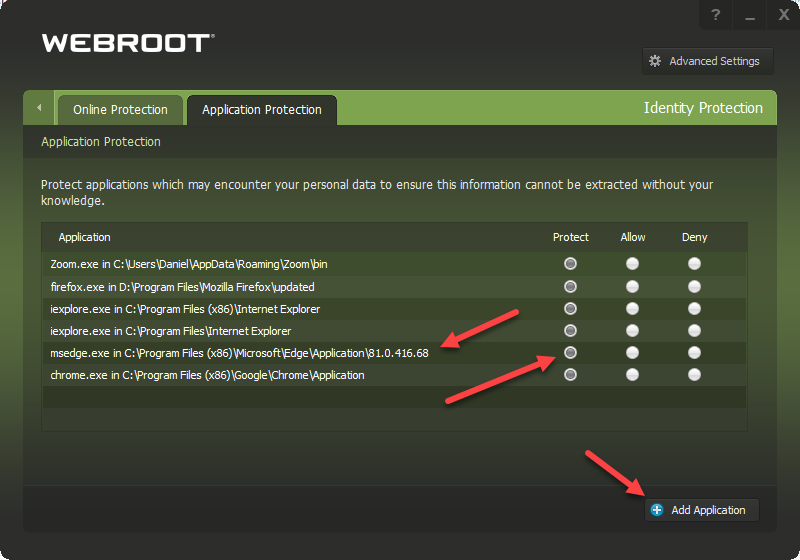Select Protect for iexplore.exe in Program Files (x86)
This screenshot has width=800, height=560.
(x=570, y=309)
